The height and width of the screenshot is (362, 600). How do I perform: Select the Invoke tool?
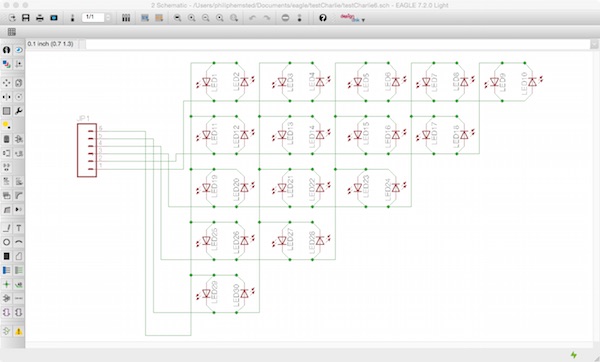[x=18, y=210]
